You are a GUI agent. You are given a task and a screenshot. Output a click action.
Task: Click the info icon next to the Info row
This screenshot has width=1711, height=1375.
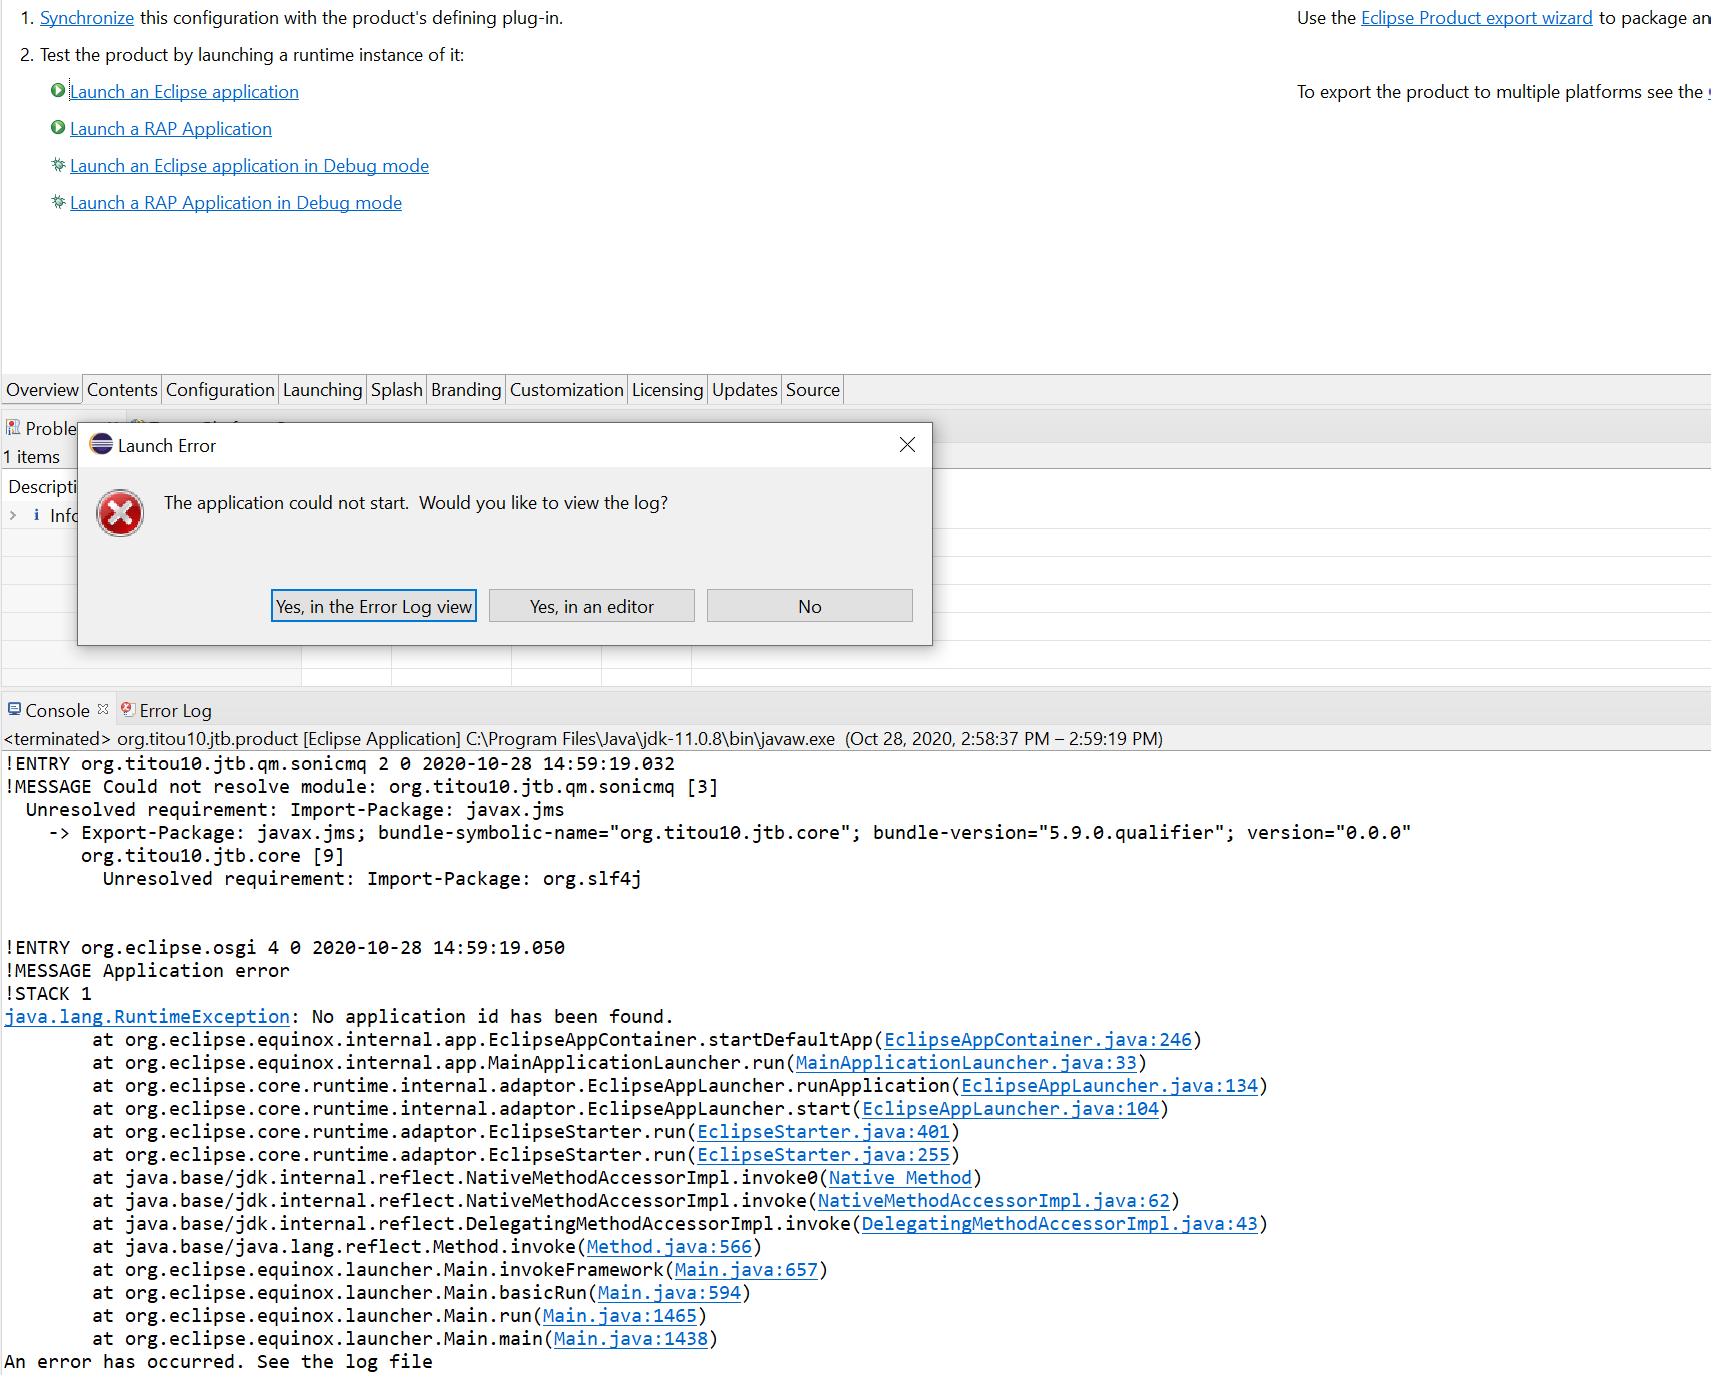pos(37,515)
